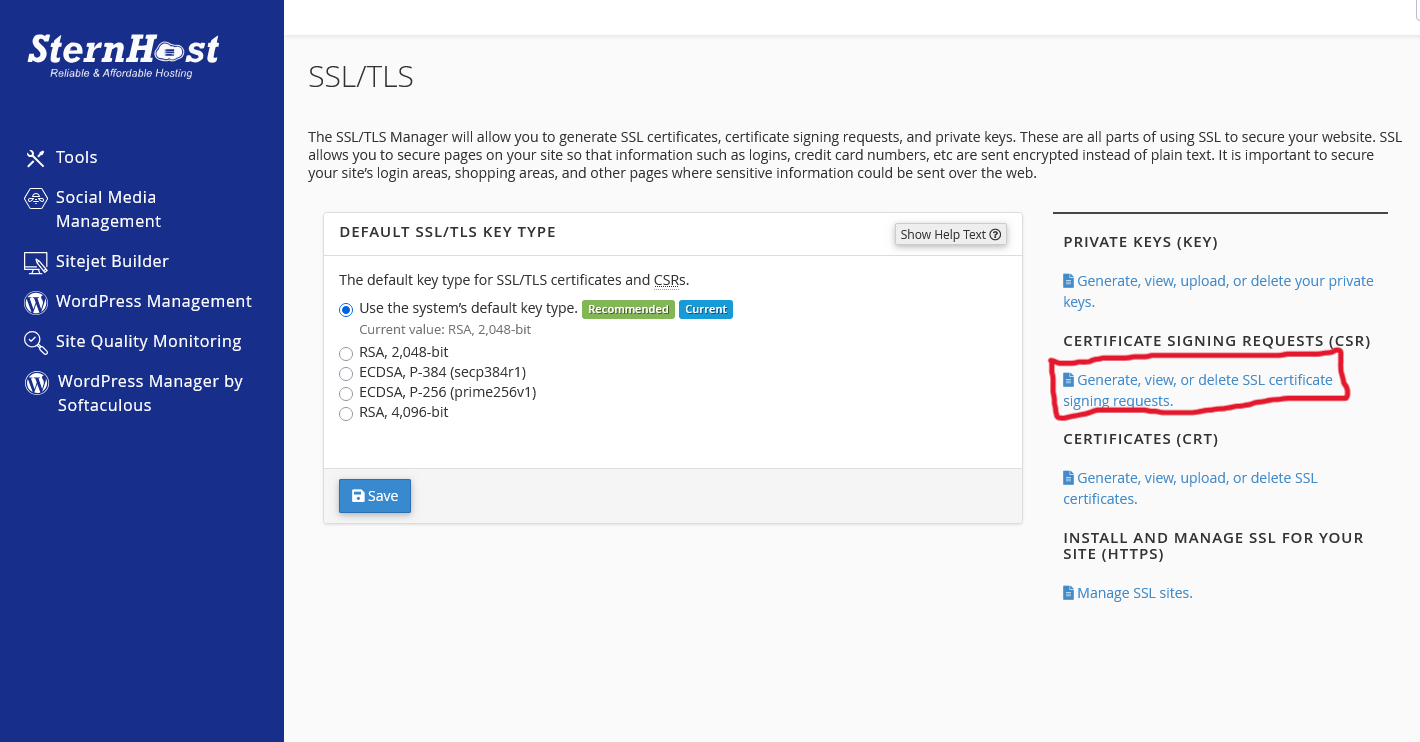The width and height of the screenshot is (1420, 742).
Task: Choose ECDSA, P-256 (prime256v1) option
Action: (x=346, y=393)
